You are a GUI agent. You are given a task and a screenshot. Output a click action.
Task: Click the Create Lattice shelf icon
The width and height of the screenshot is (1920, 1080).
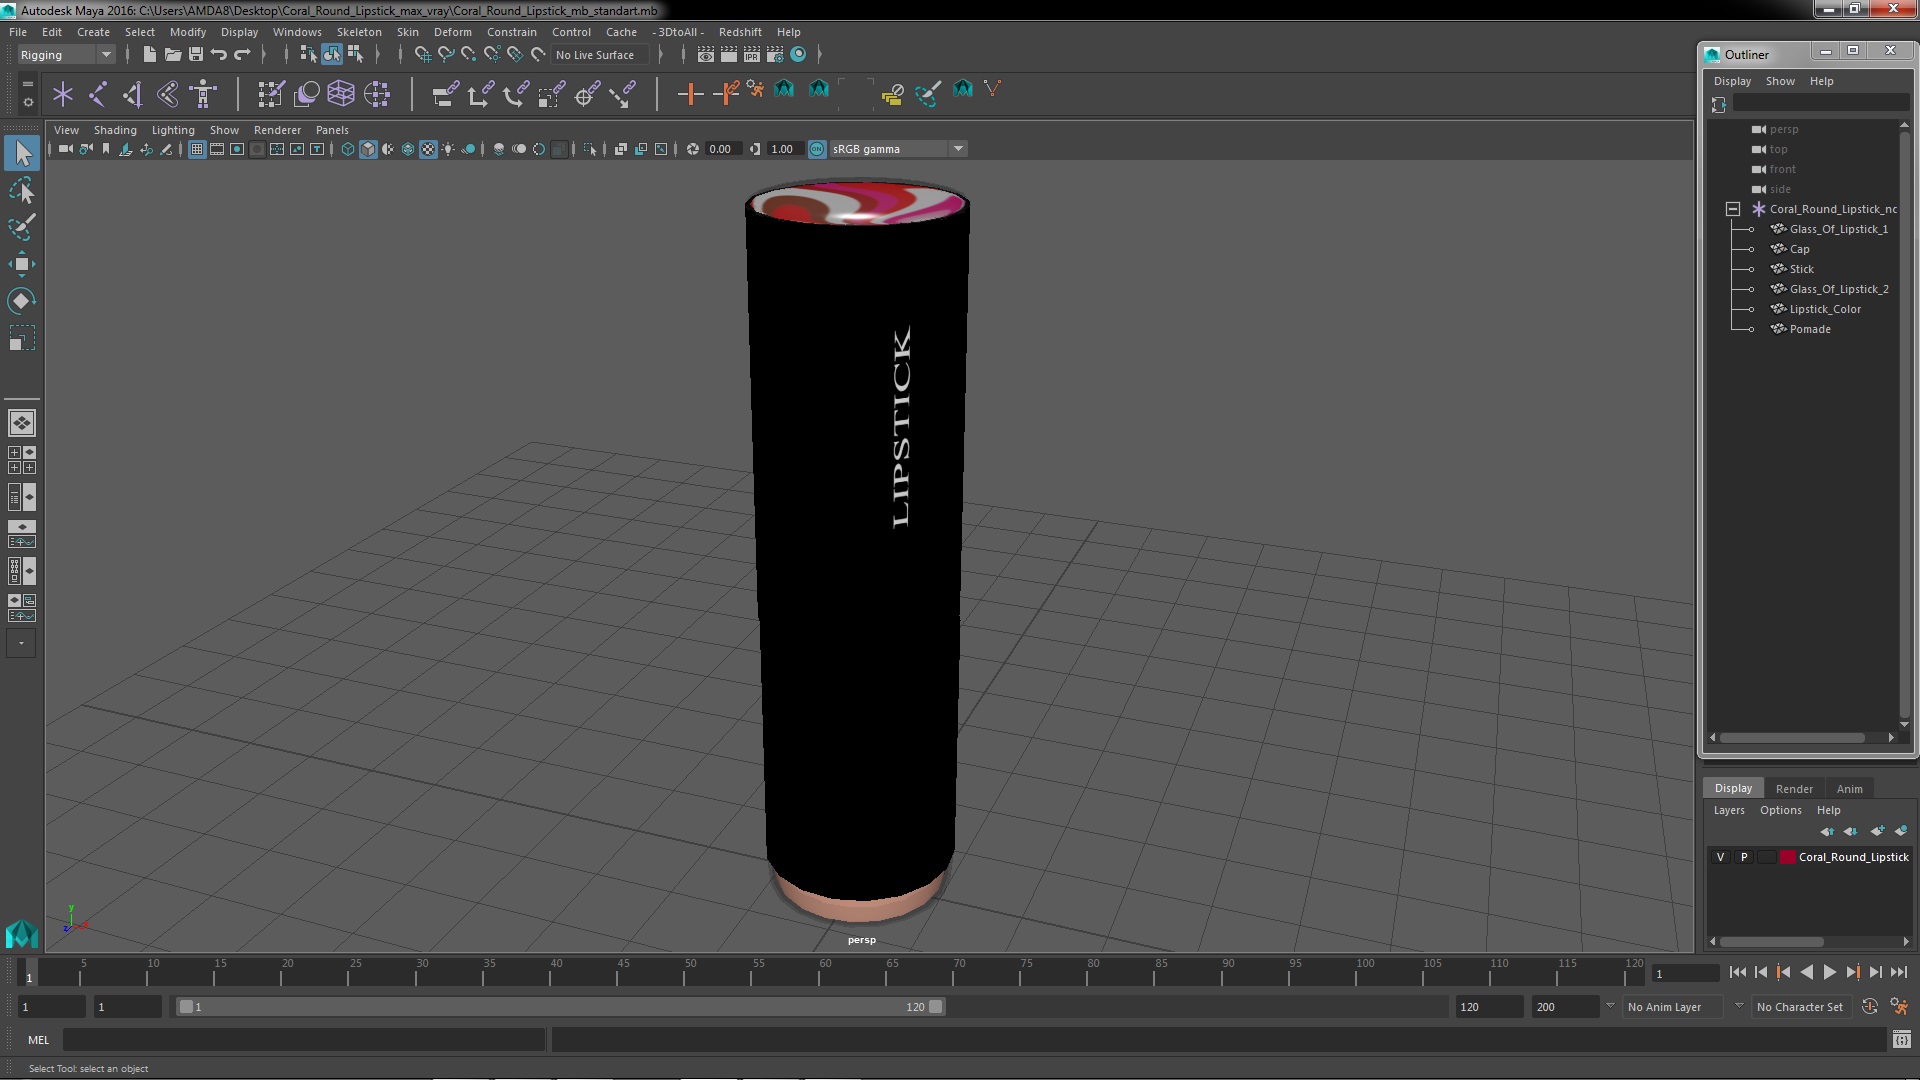[341, 94]
